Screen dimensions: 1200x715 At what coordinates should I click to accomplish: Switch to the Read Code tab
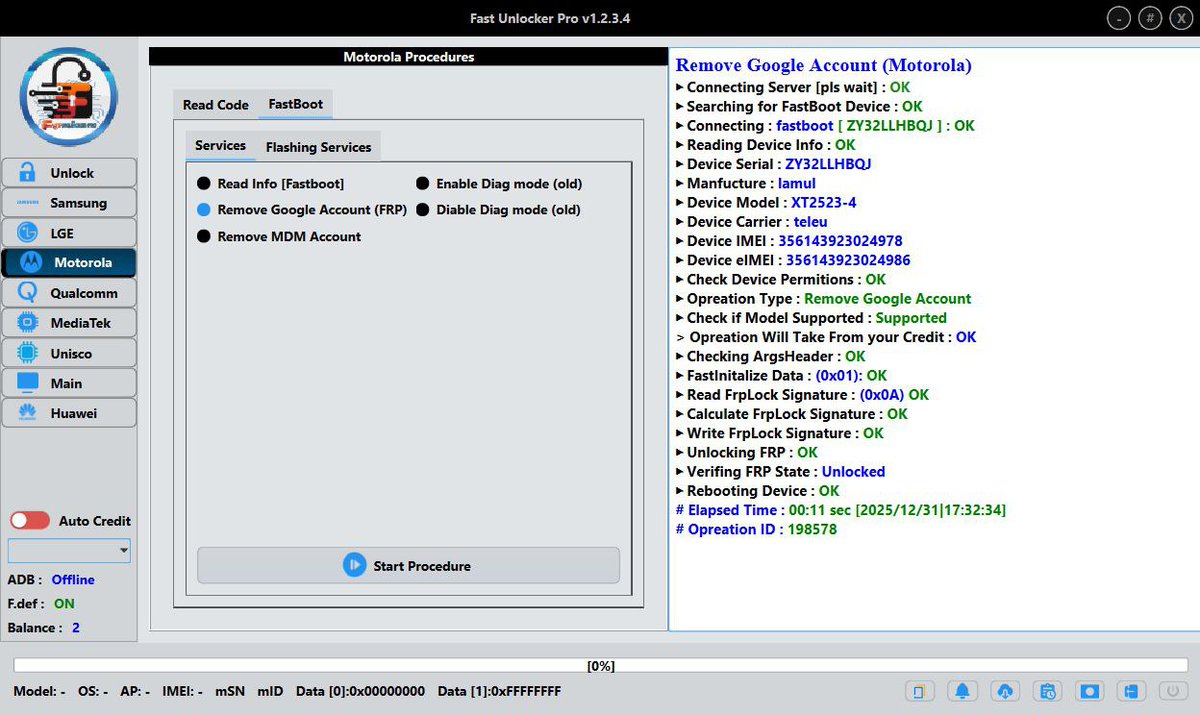216,105
